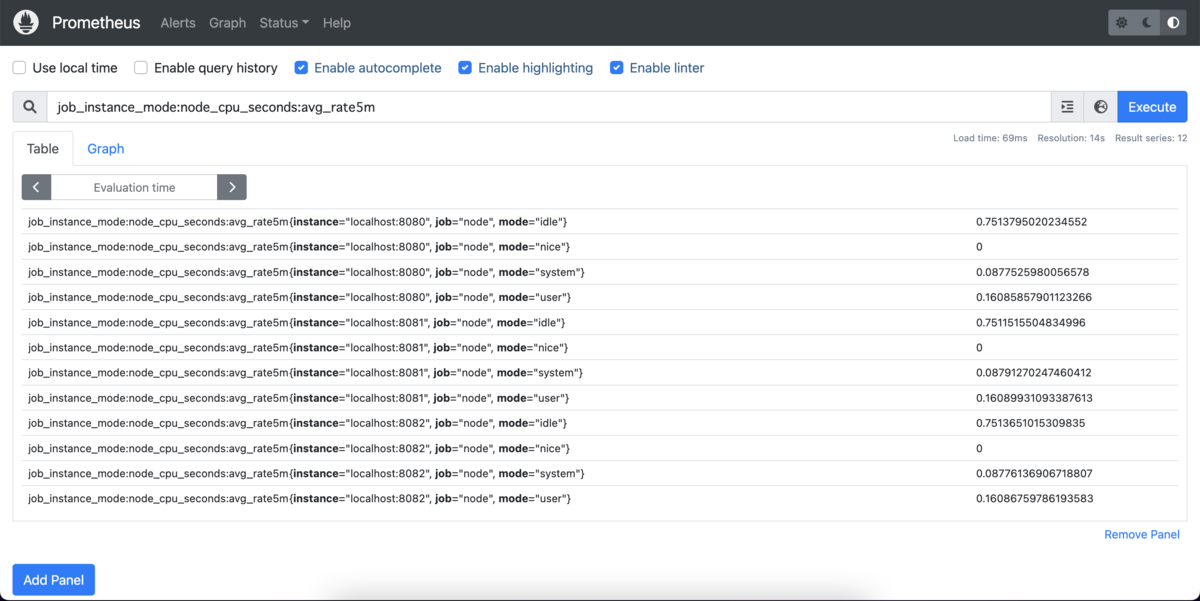Select localhost:8082 mode user series row

click(x=600, y=498)
